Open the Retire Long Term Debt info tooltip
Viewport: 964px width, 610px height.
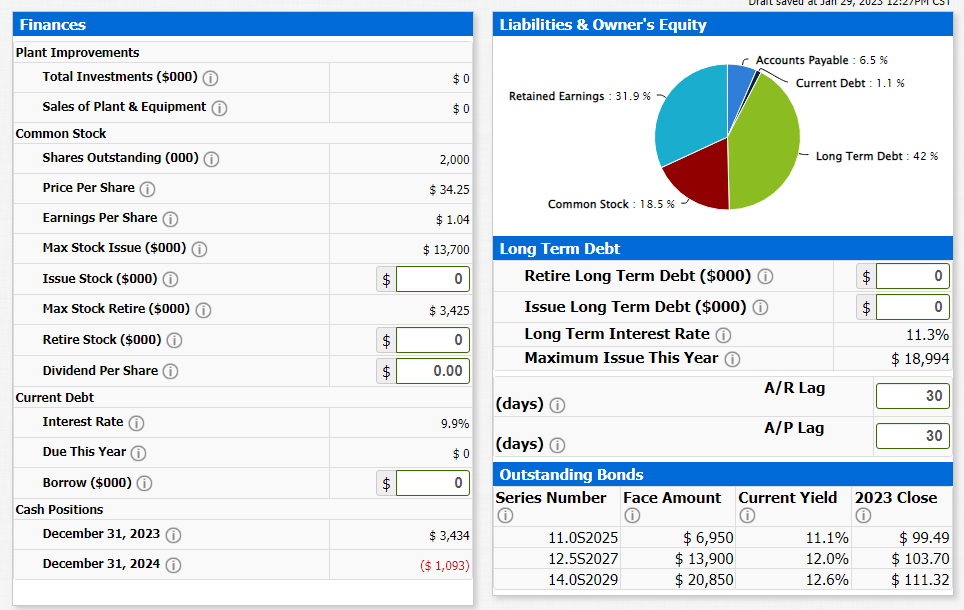coord(764,275)
